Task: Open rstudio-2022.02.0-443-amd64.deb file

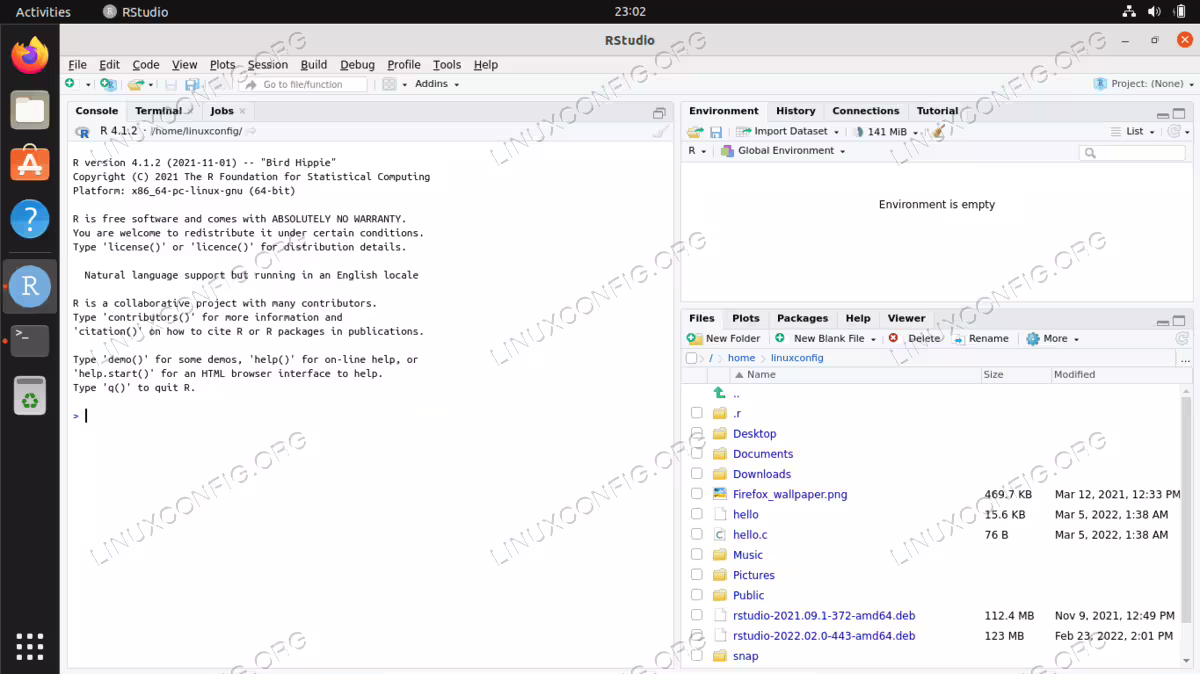Action: [x=823, y=636]
